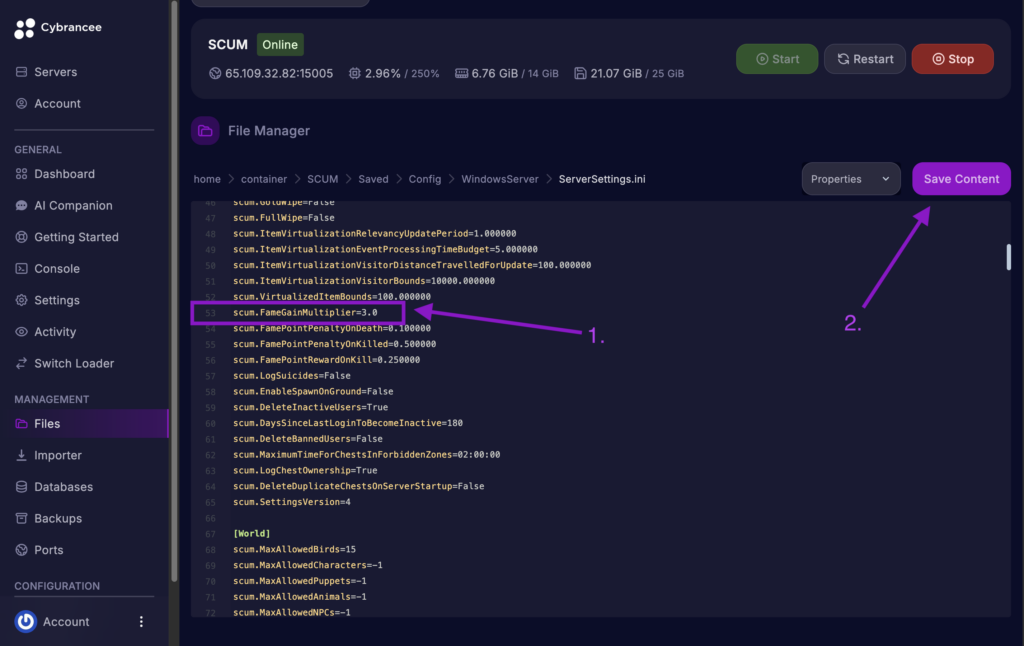Click the Settings gear icon
Image resolution: width=1024 pixels, height=646 pixels.
22,300
